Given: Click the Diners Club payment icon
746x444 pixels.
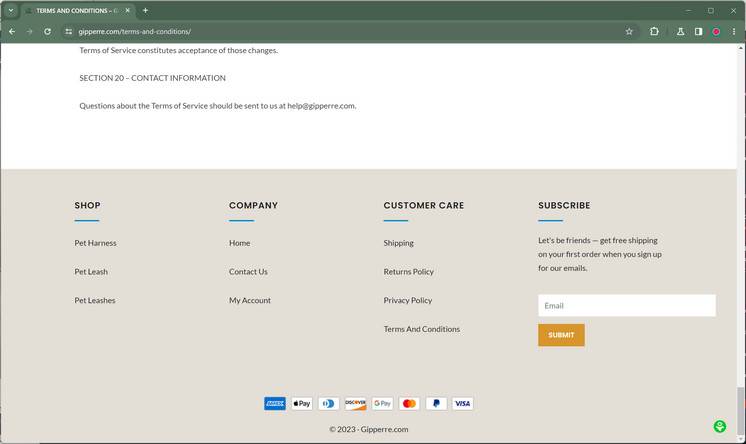Looking at the screenshot, I should [329, 404].
